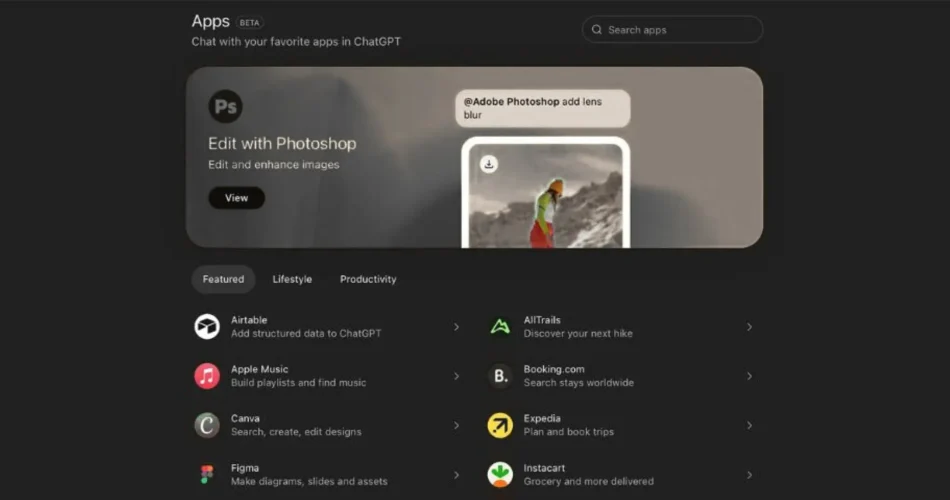
Task: Select the Expedia app icon
Action: point(500,425)
